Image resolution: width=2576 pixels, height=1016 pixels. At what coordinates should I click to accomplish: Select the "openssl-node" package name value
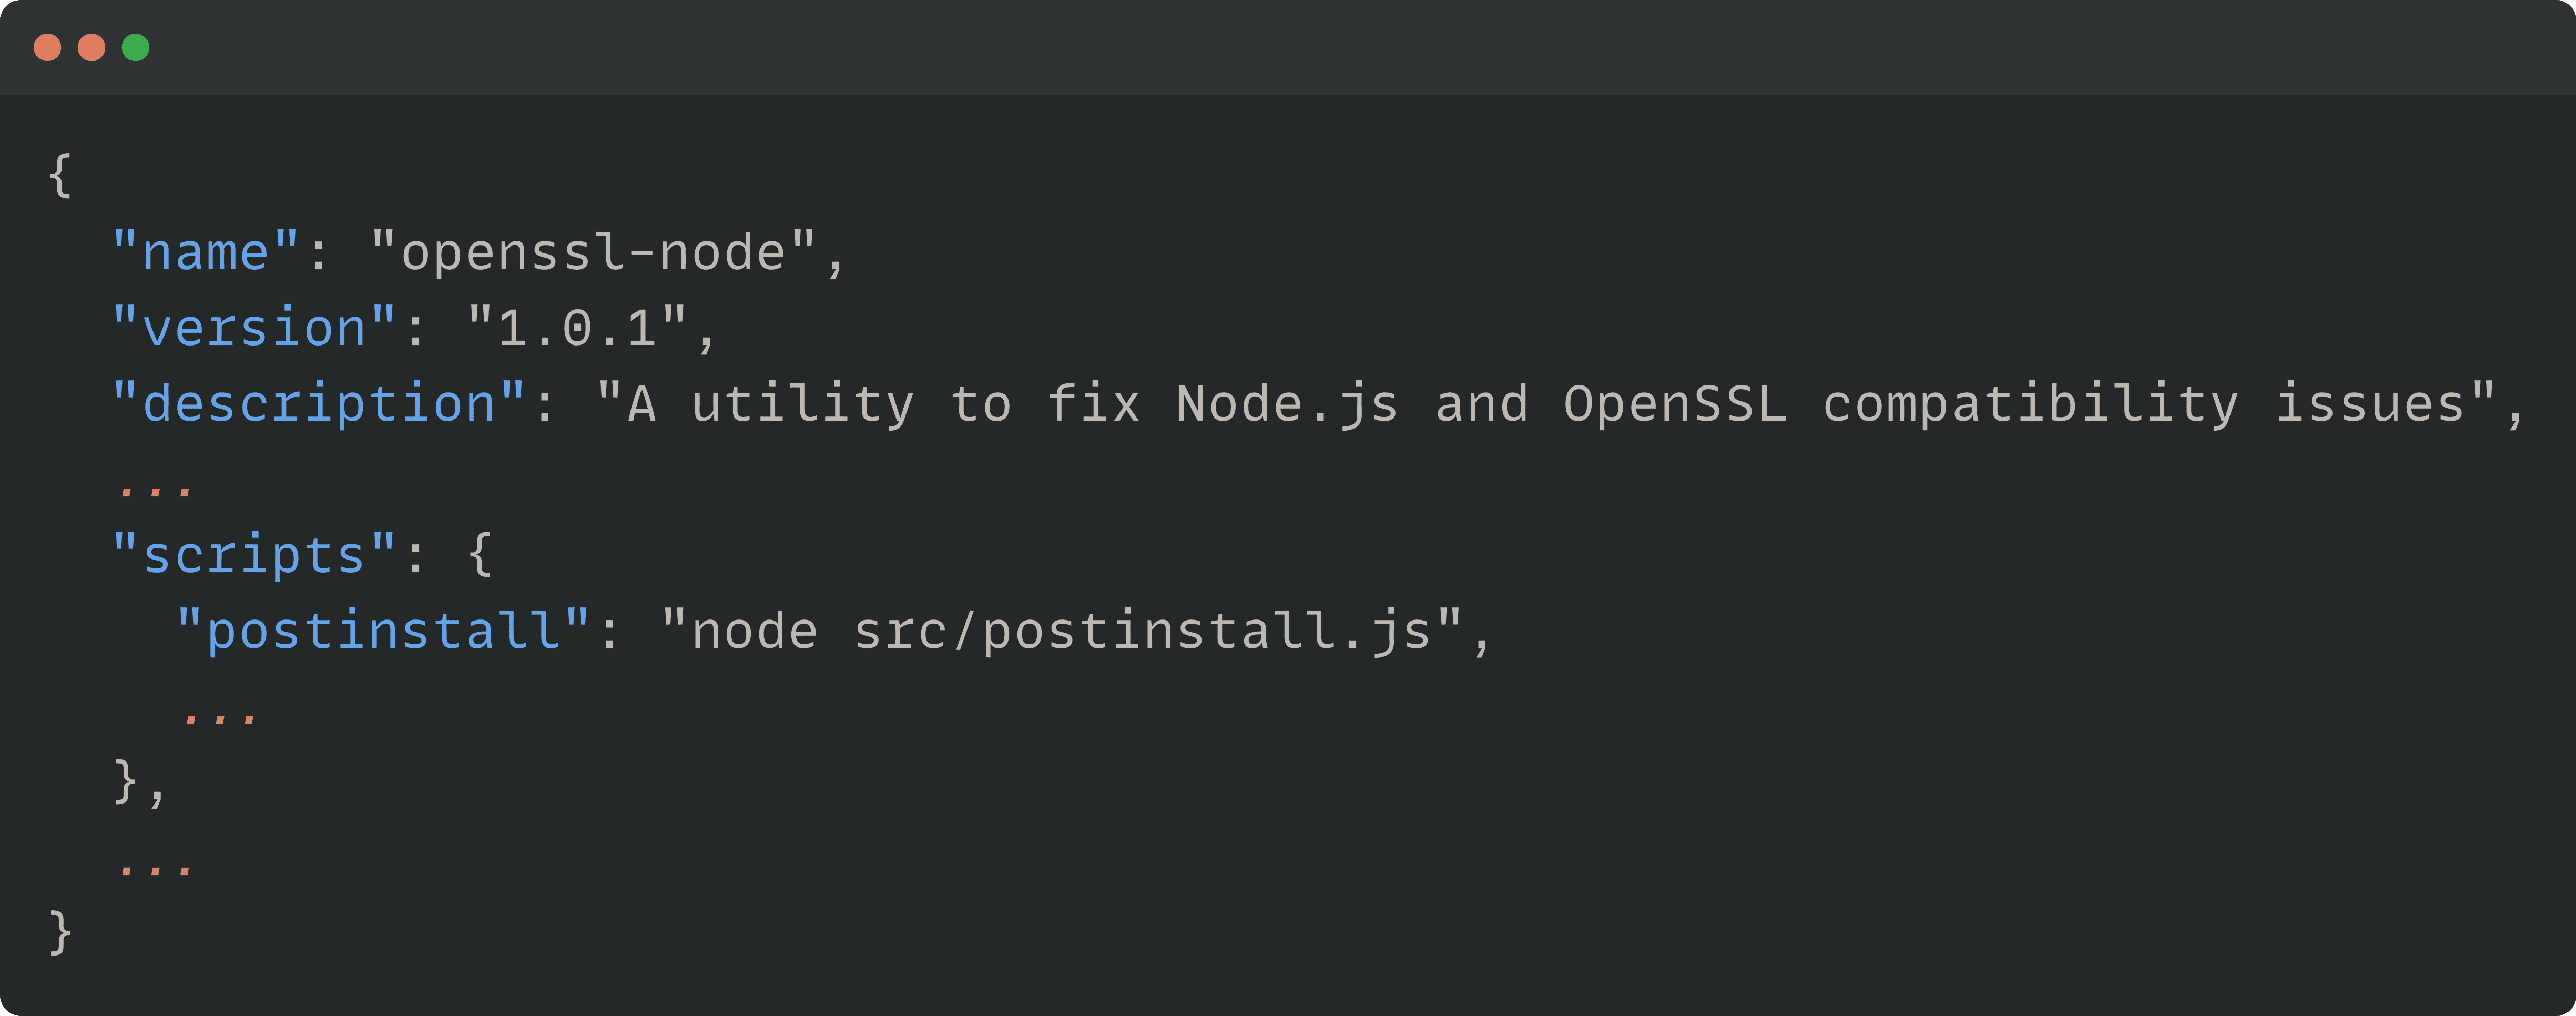593,252
